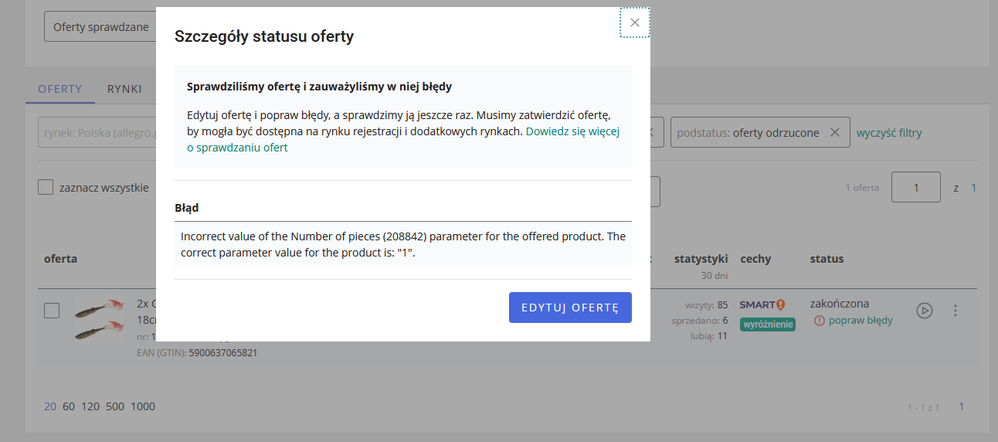
Task: Set 60 results per page
Action: 69,406
